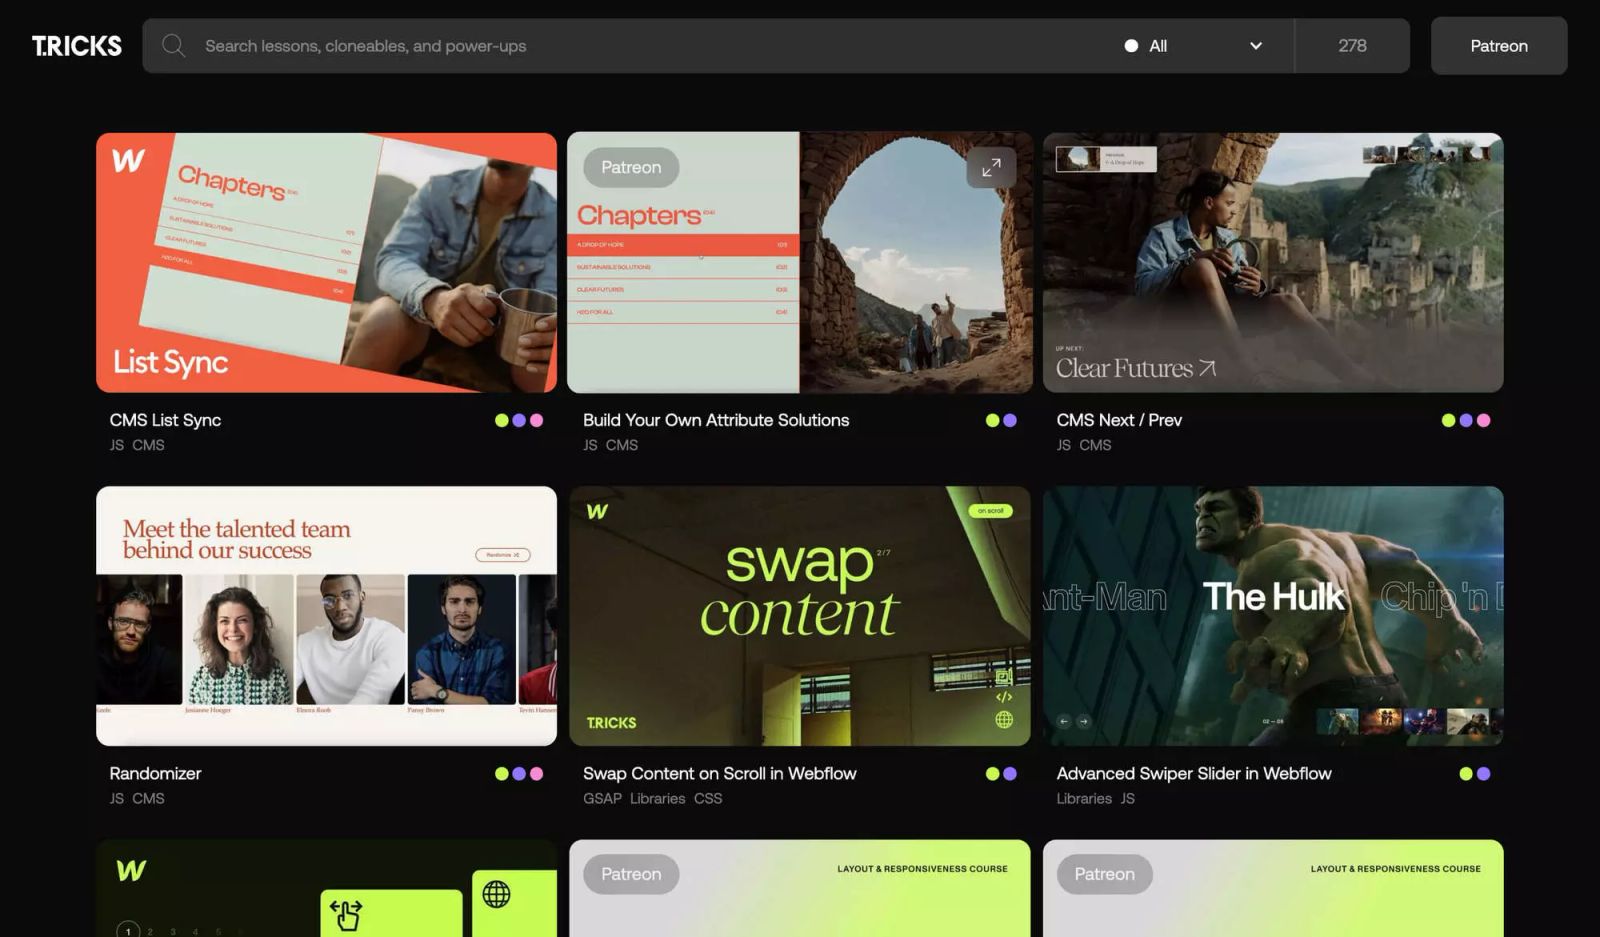Click the purple dot beside CMS List Sync
The width and height of the screenshot is (1600, 937).
click(519, 421)
